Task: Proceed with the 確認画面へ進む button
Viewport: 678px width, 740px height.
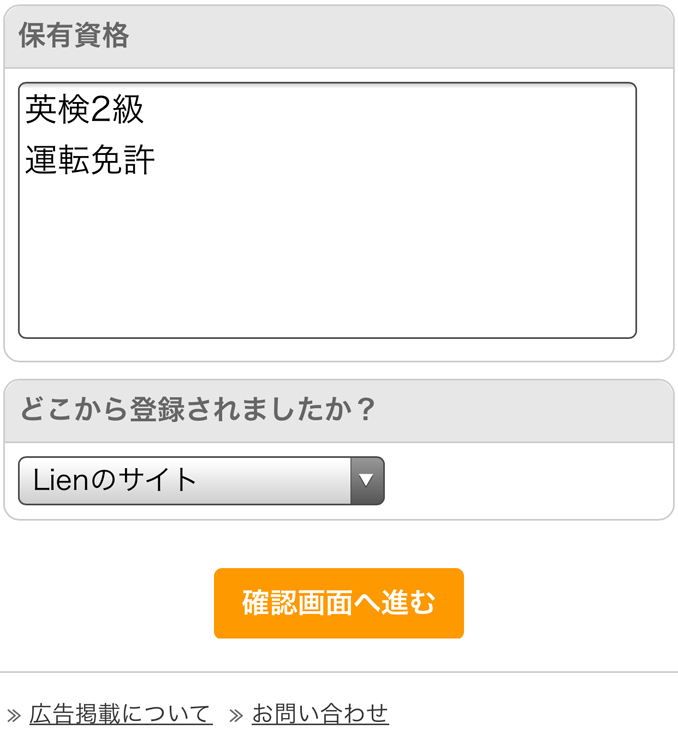Action: pyautogui.click(x=339, y=603)
